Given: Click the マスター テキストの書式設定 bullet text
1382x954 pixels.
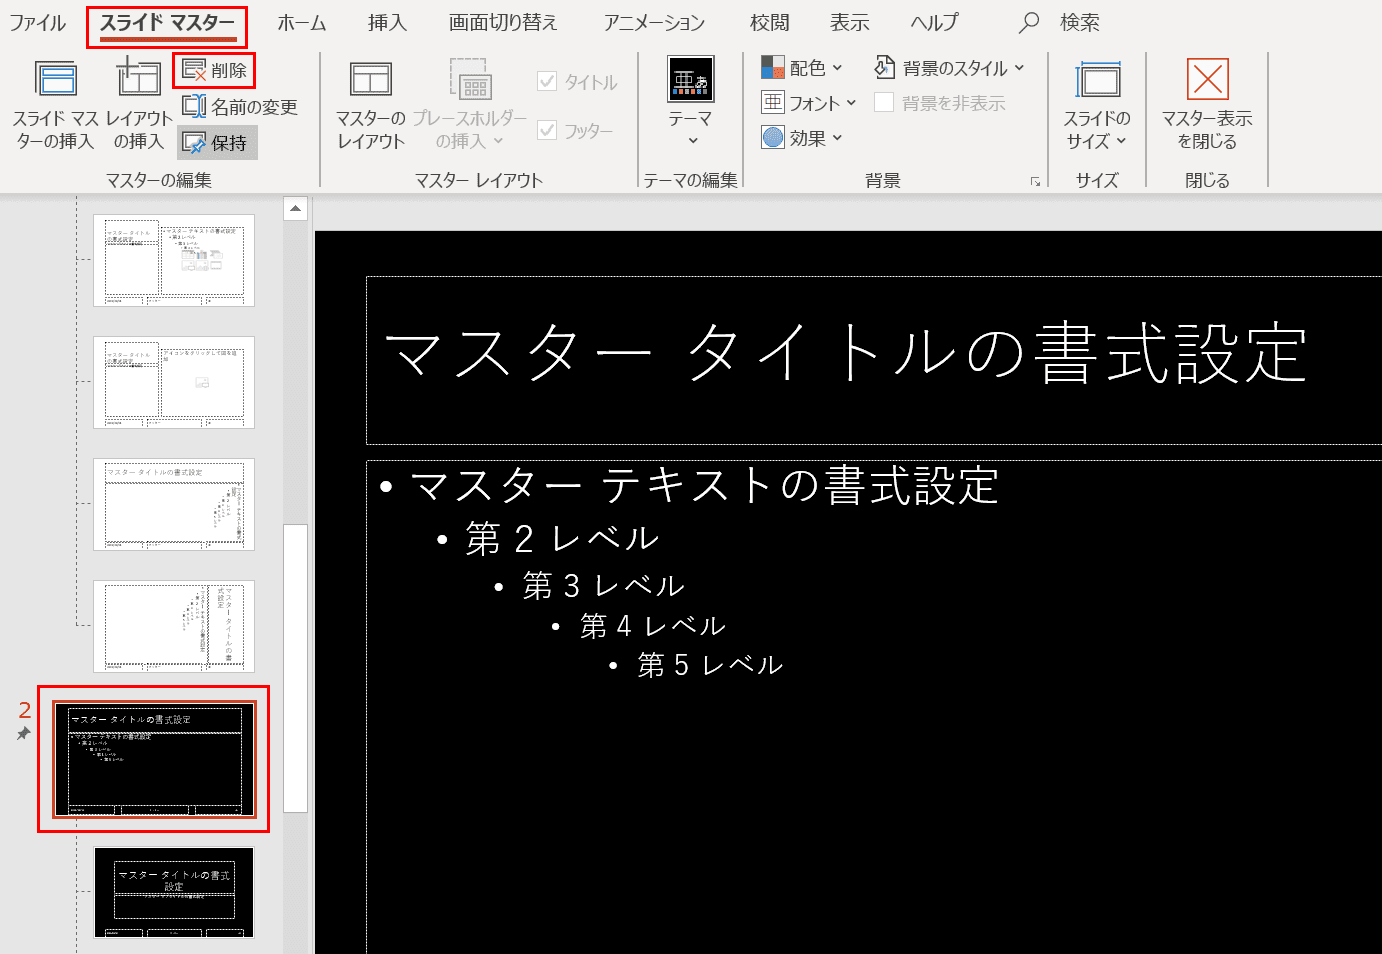Looking at the screenshot, I should tap(704, 486).
